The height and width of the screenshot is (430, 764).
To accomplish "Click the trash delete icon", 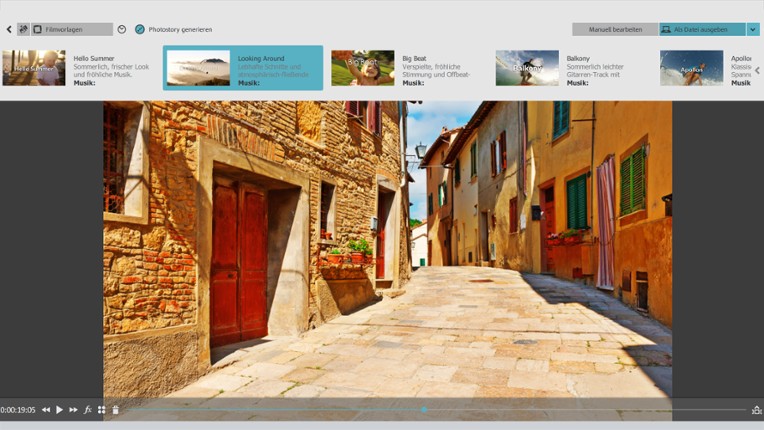I will (x=115, y=410).
